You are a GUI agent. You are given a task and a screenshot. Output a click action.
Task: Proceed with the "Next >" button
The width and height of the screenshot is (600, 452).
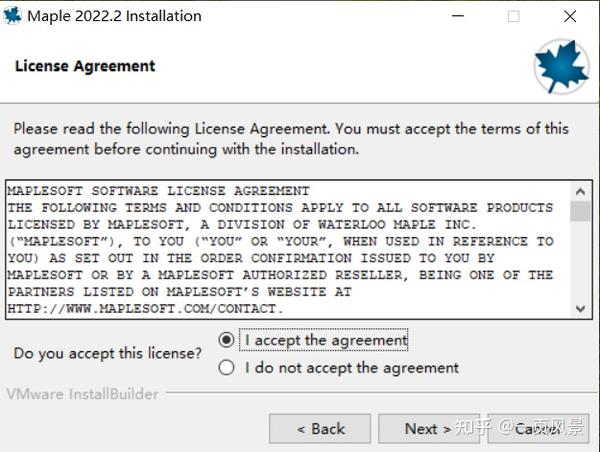(x=427, y=429)
